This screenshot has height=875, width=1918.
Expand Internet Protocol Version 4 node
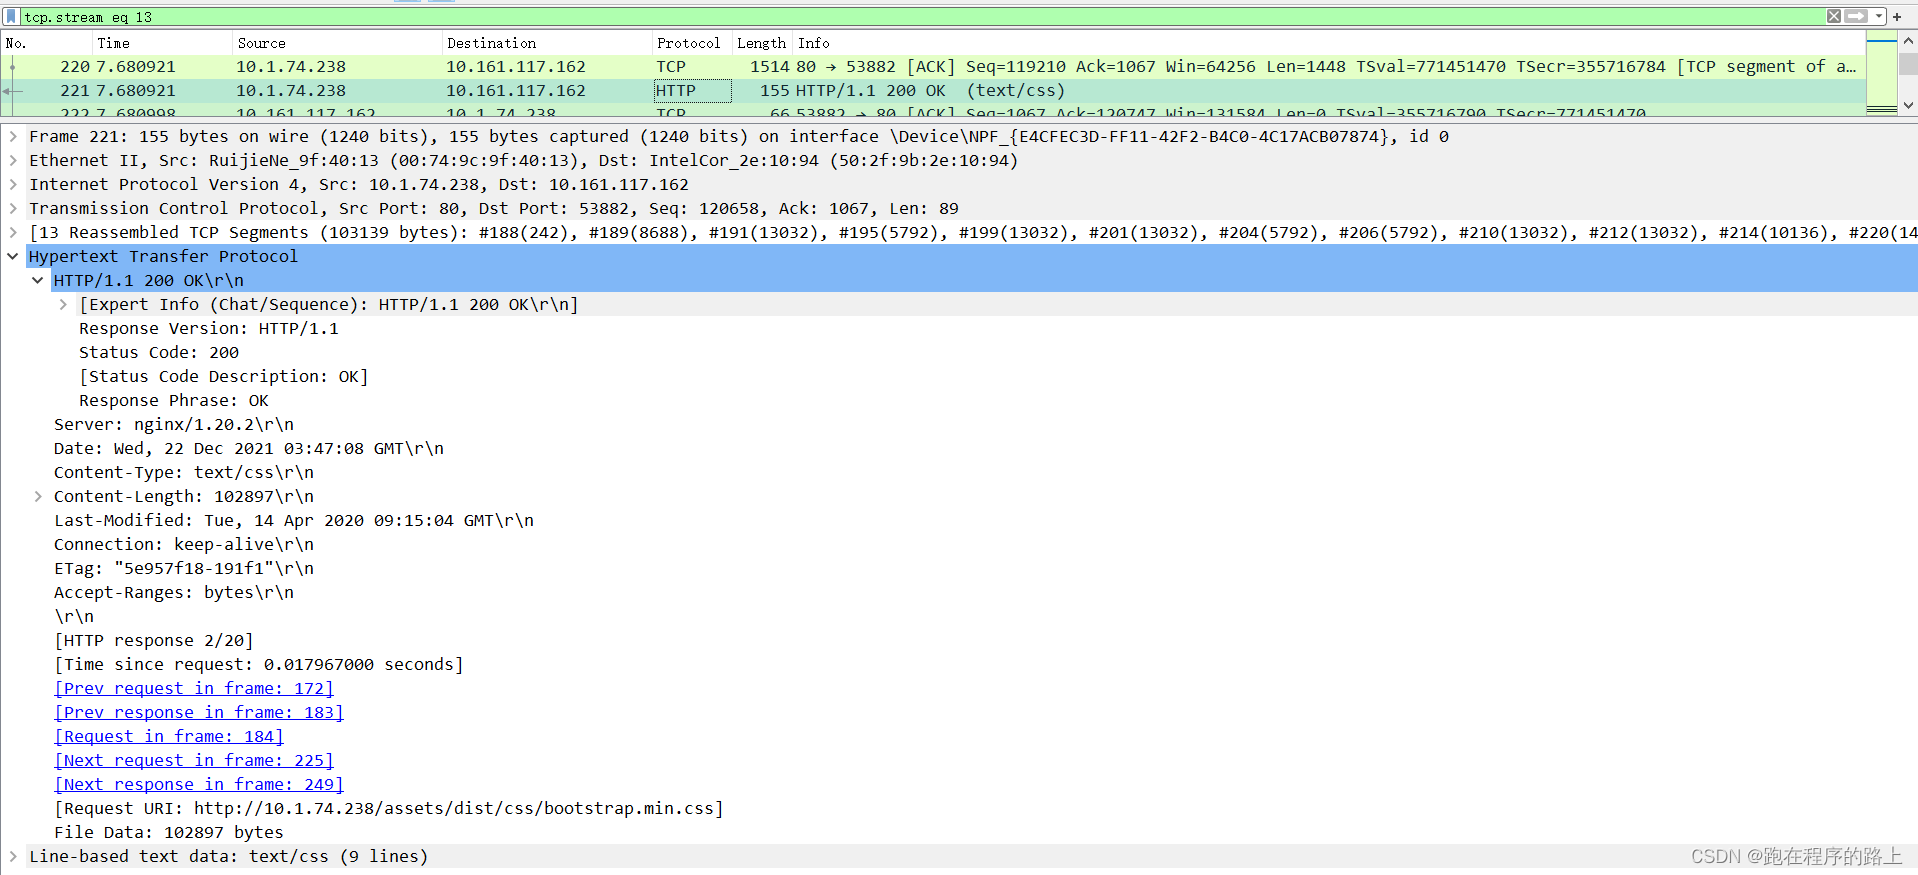(x=13, y=185)
